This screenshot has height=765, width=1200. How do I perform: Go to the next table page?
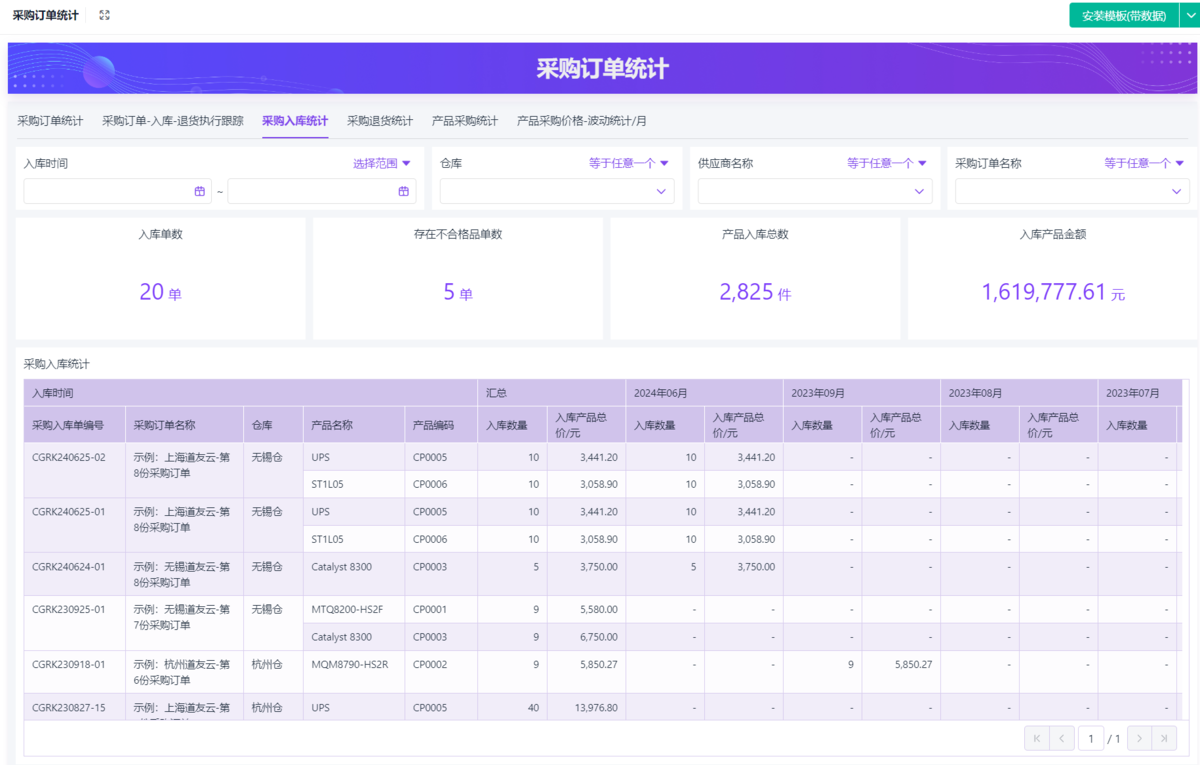tap(1139, 739)
